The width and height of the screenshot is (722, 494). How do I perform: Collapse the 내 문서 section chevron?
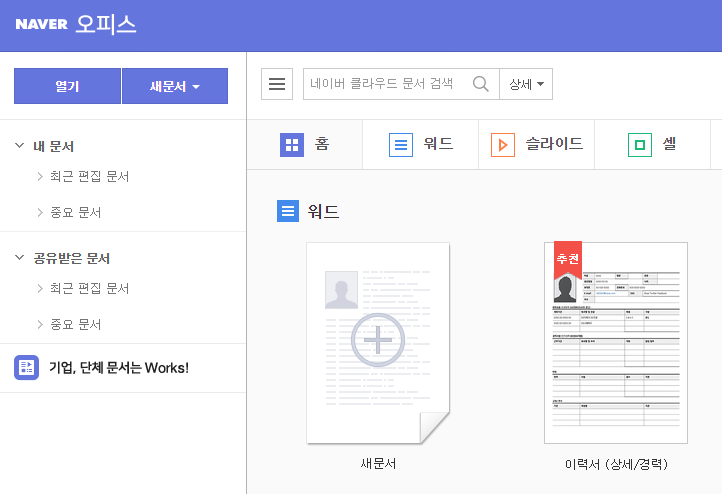[x=19, y=146]
